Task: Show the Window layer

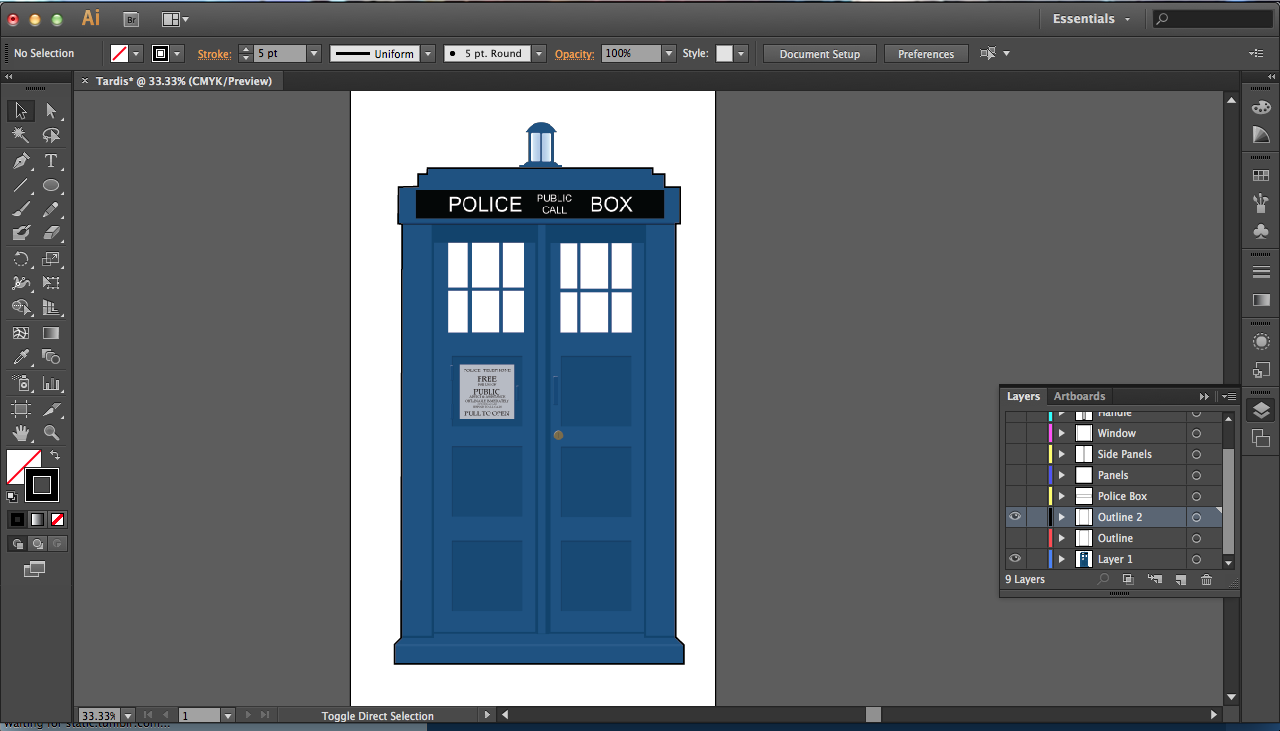Action: 1015,433
